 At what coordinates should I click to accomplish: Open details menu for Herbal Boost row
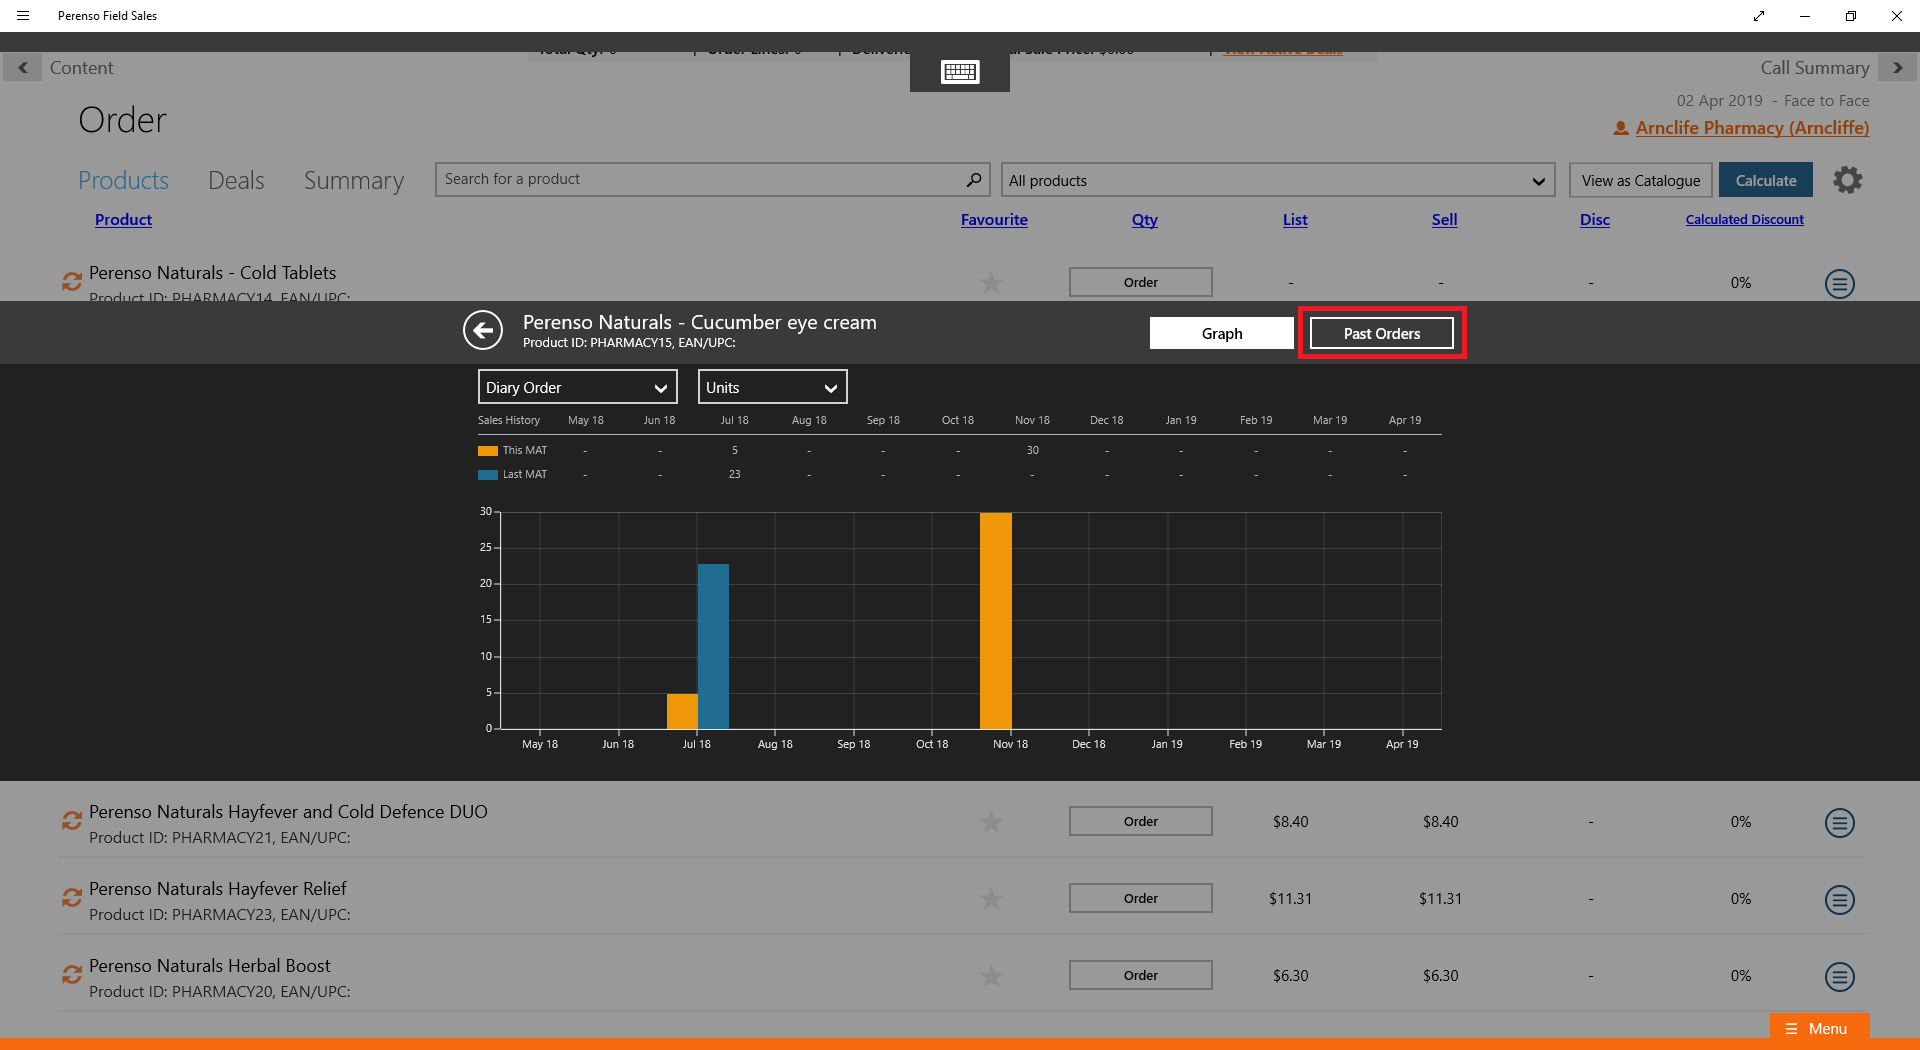tap(1839, 977)
